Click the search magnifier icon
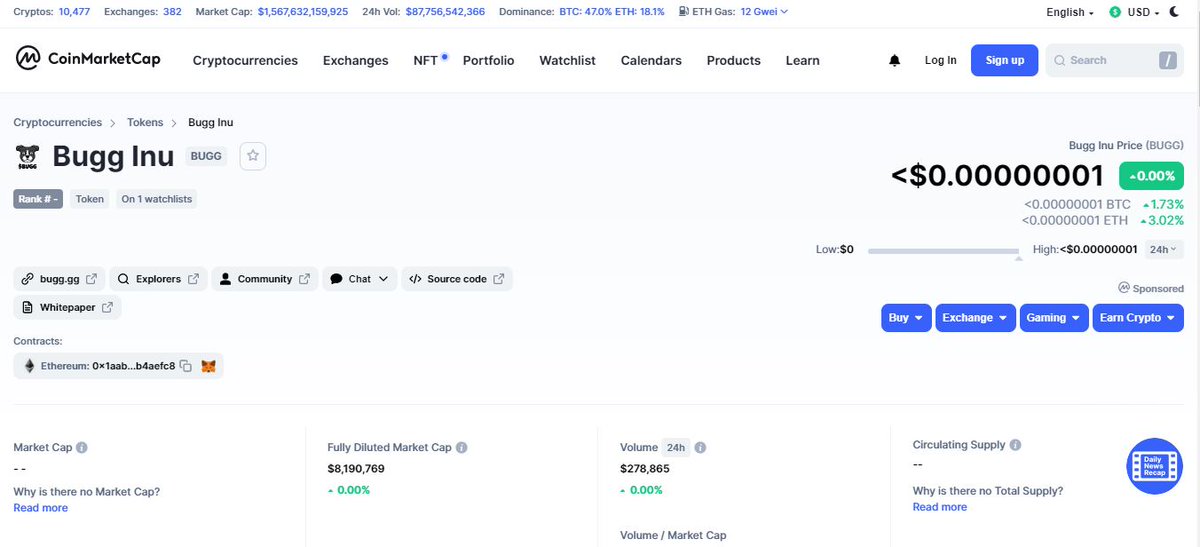Viewport: 1200px width, 547px height. 1059,61
